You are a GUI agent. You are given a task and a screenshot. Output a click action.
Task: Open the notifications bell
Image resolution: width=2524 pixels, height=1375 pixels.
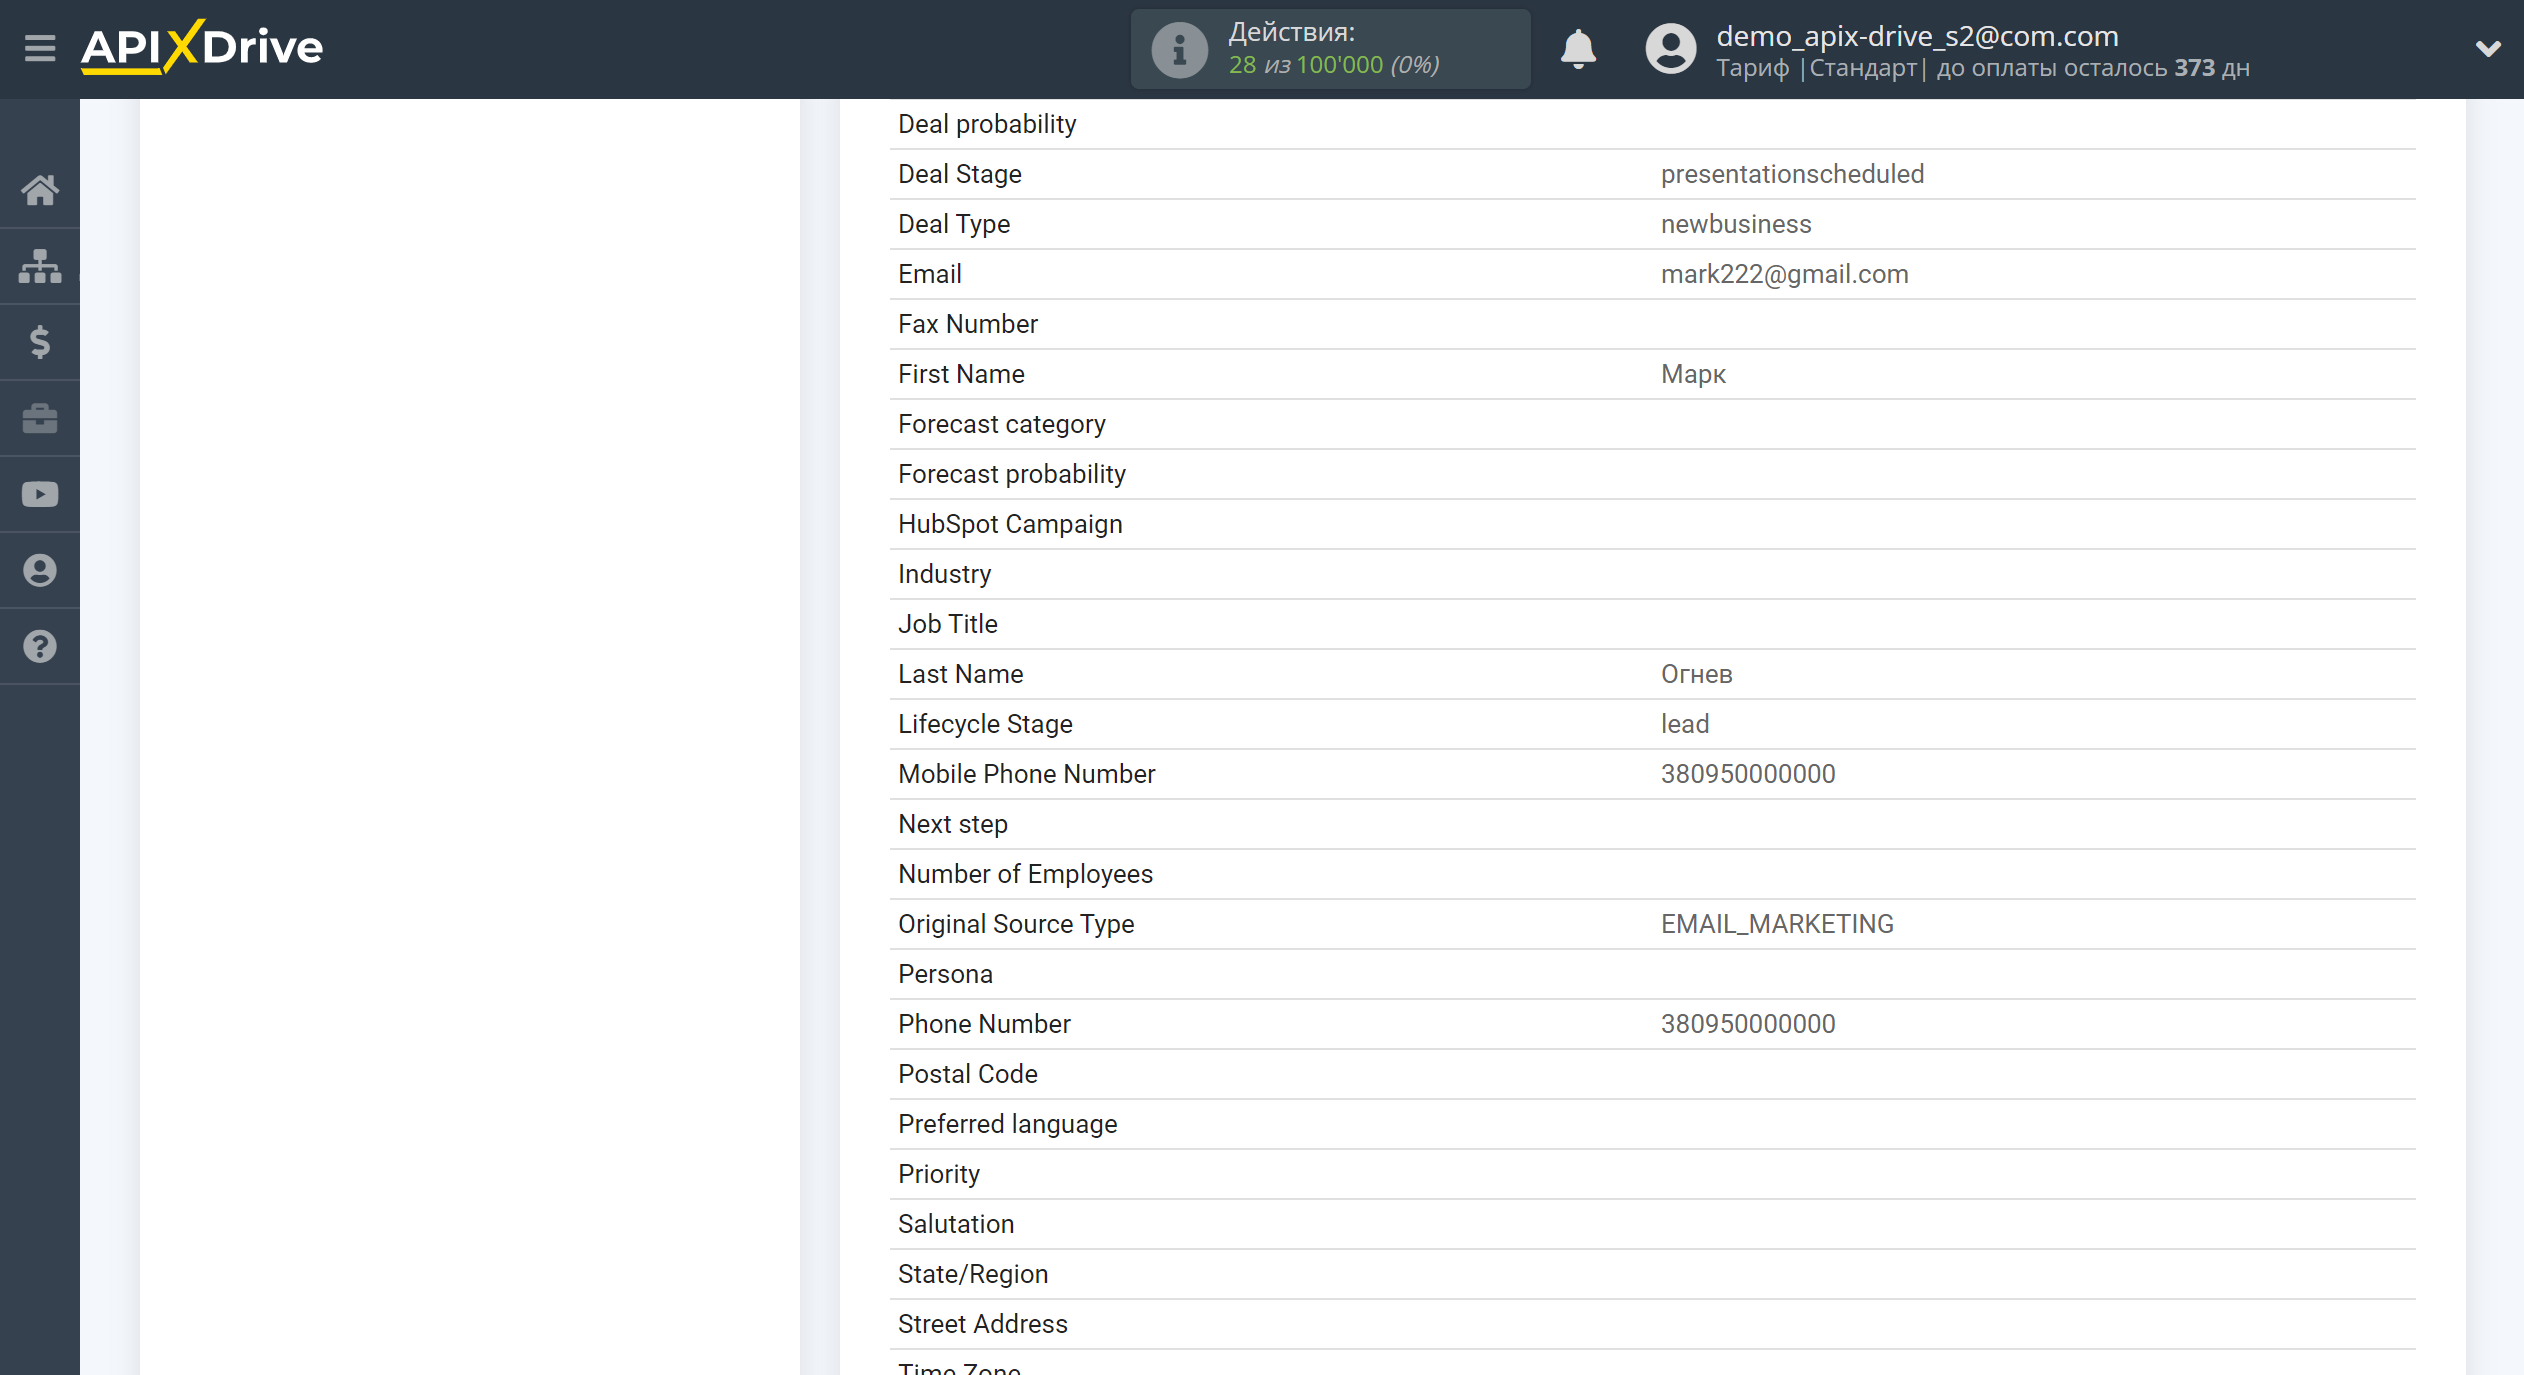pos(1578,48)
